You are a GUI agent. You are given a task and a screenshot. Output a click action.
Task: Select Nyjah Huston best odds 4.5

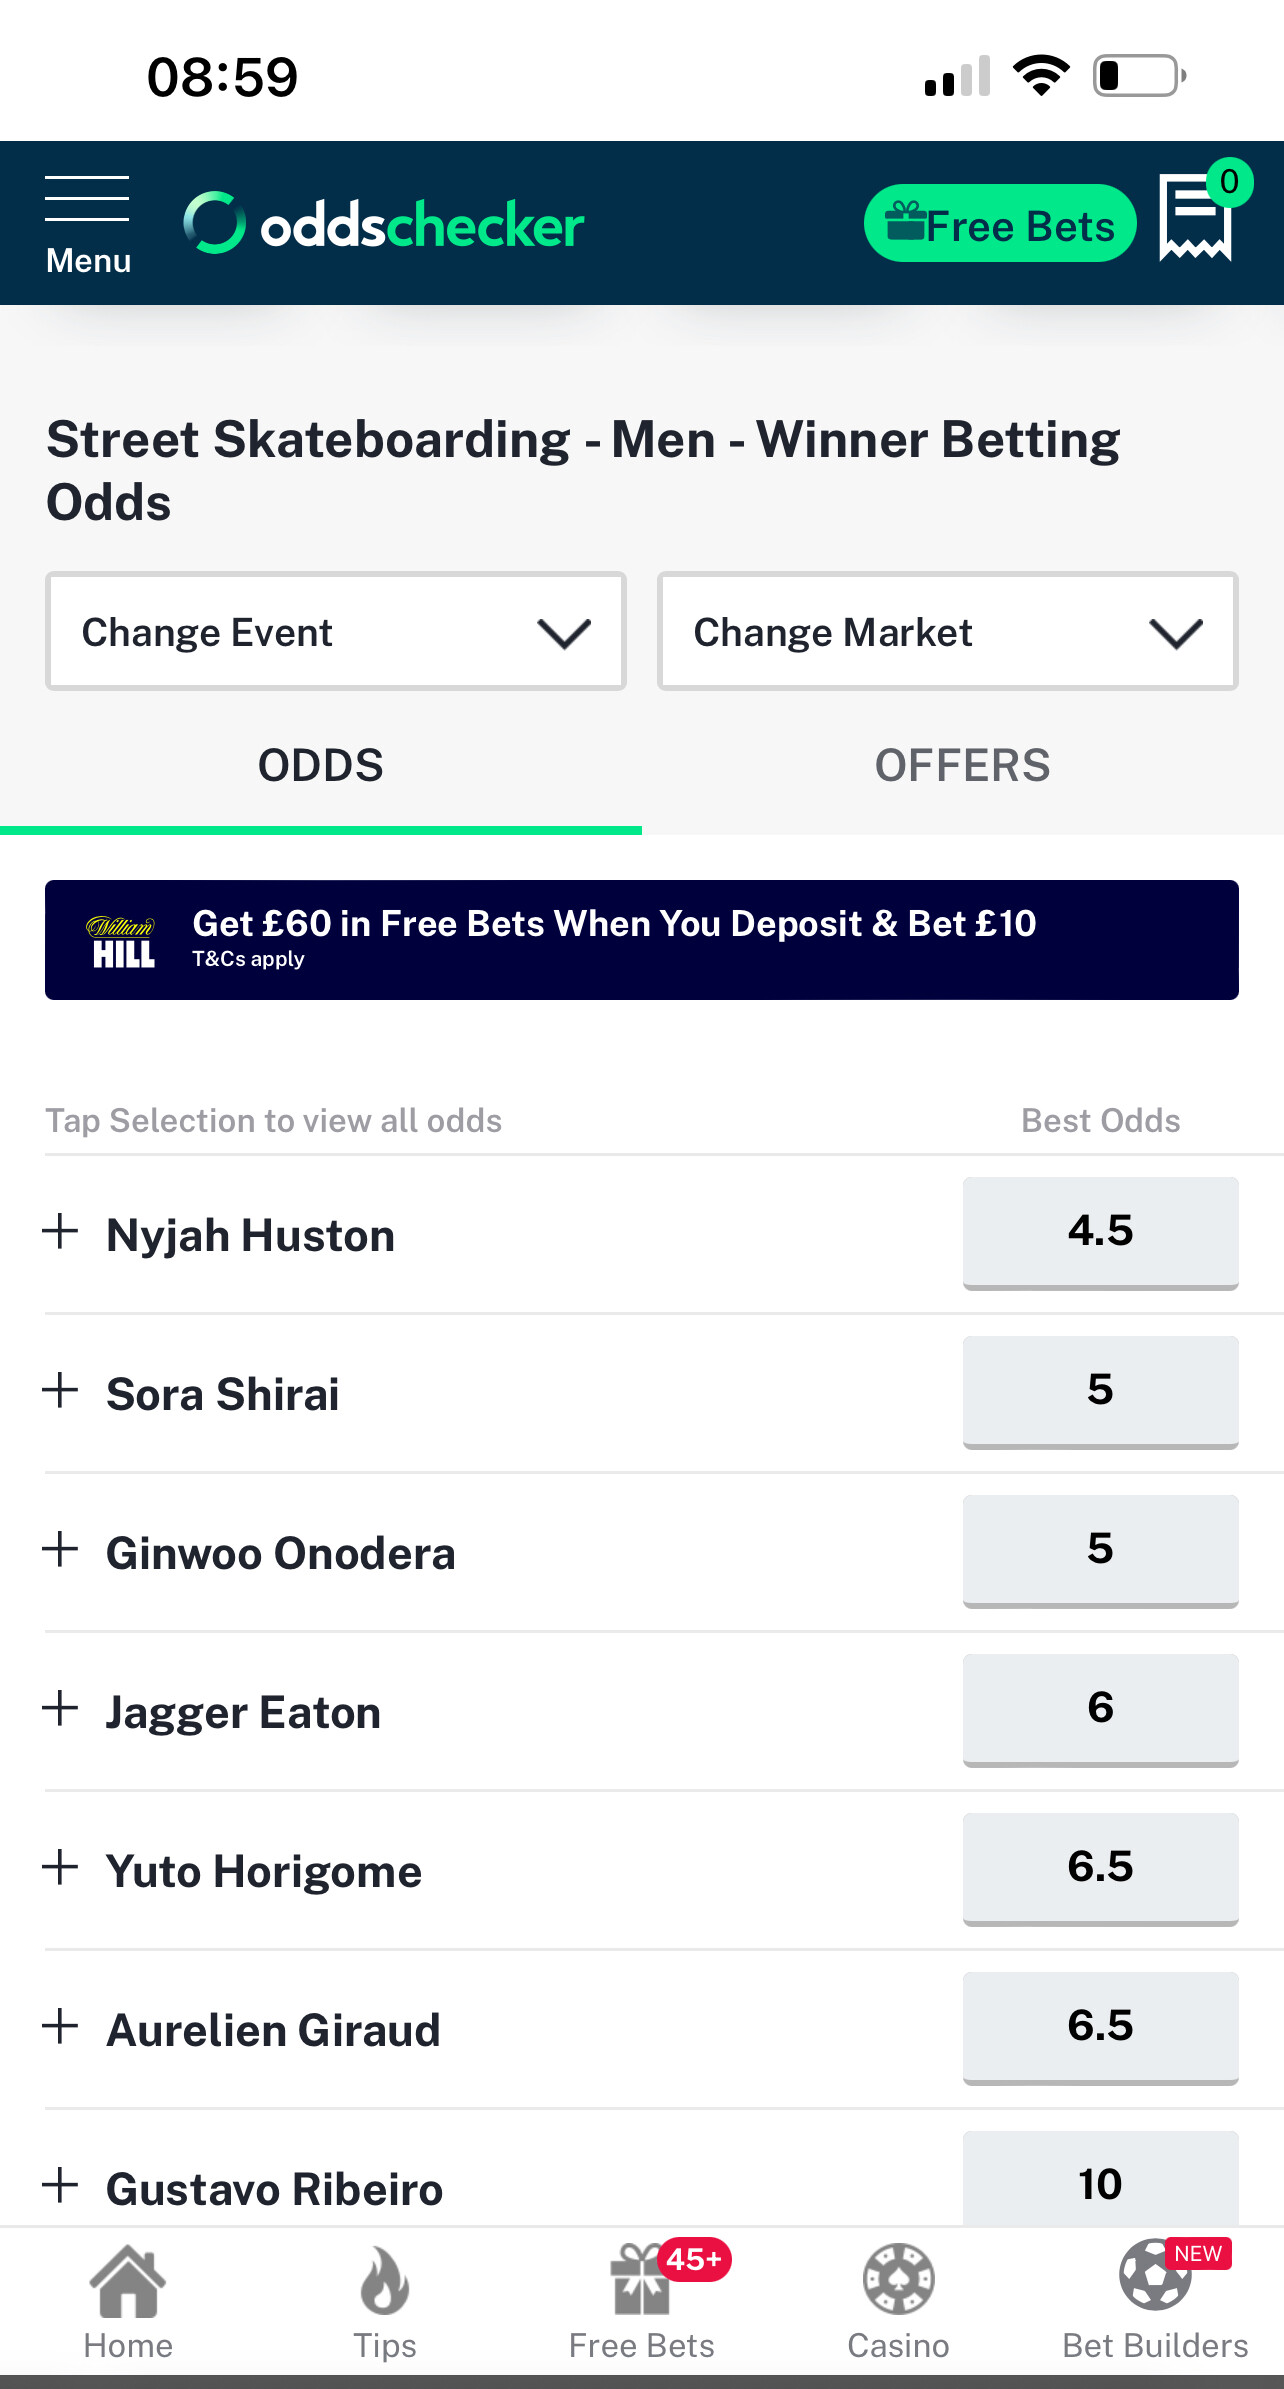coord(1100,1232)
